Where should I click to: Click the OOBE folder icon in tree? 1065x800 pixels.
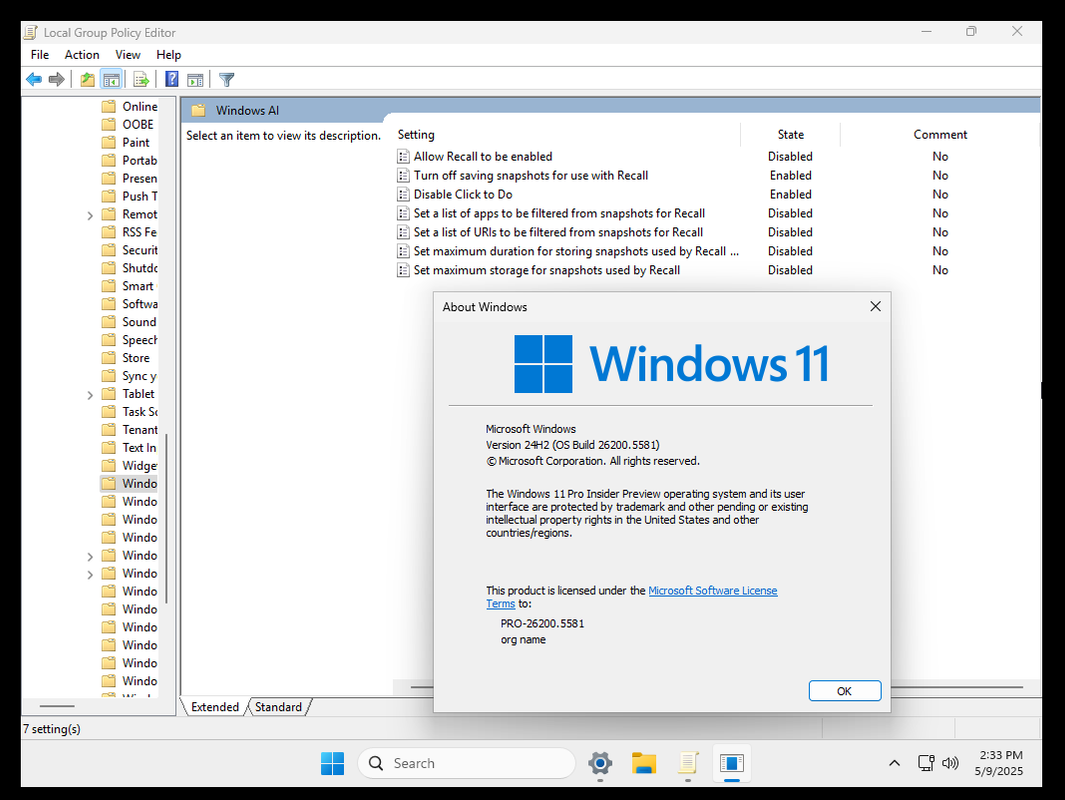point(109,124)
